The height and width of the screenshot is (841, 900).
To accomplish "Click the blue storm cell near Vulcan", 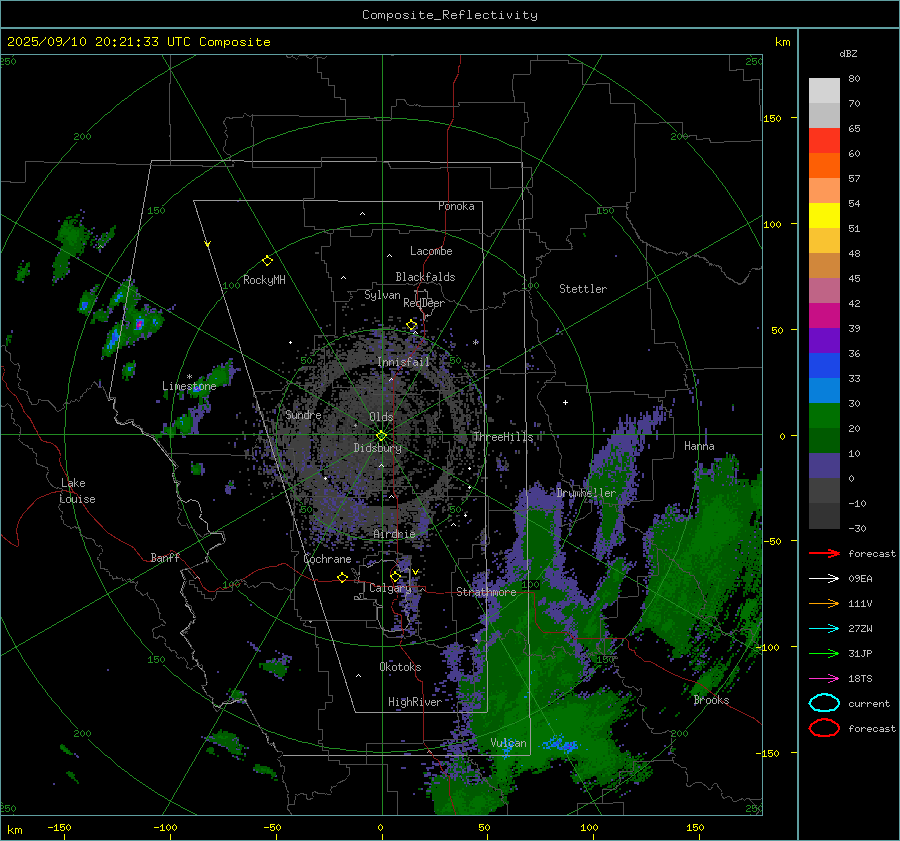I will click(561, 745).
